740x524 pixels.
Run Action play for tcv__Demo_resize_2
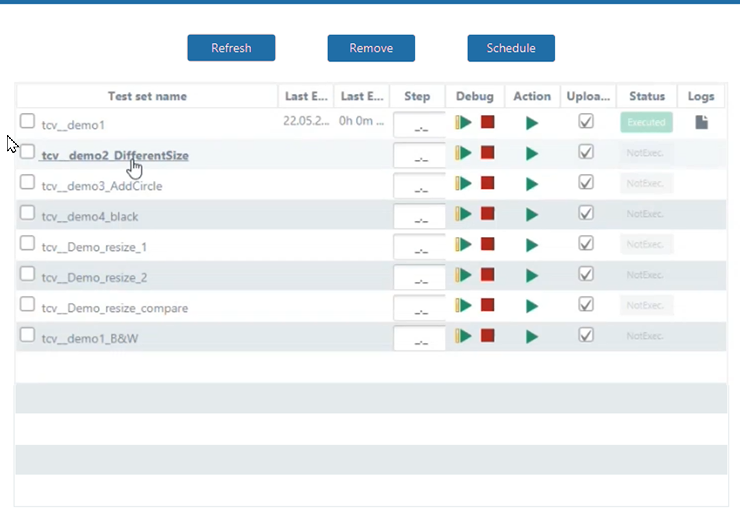pos(532,276)
